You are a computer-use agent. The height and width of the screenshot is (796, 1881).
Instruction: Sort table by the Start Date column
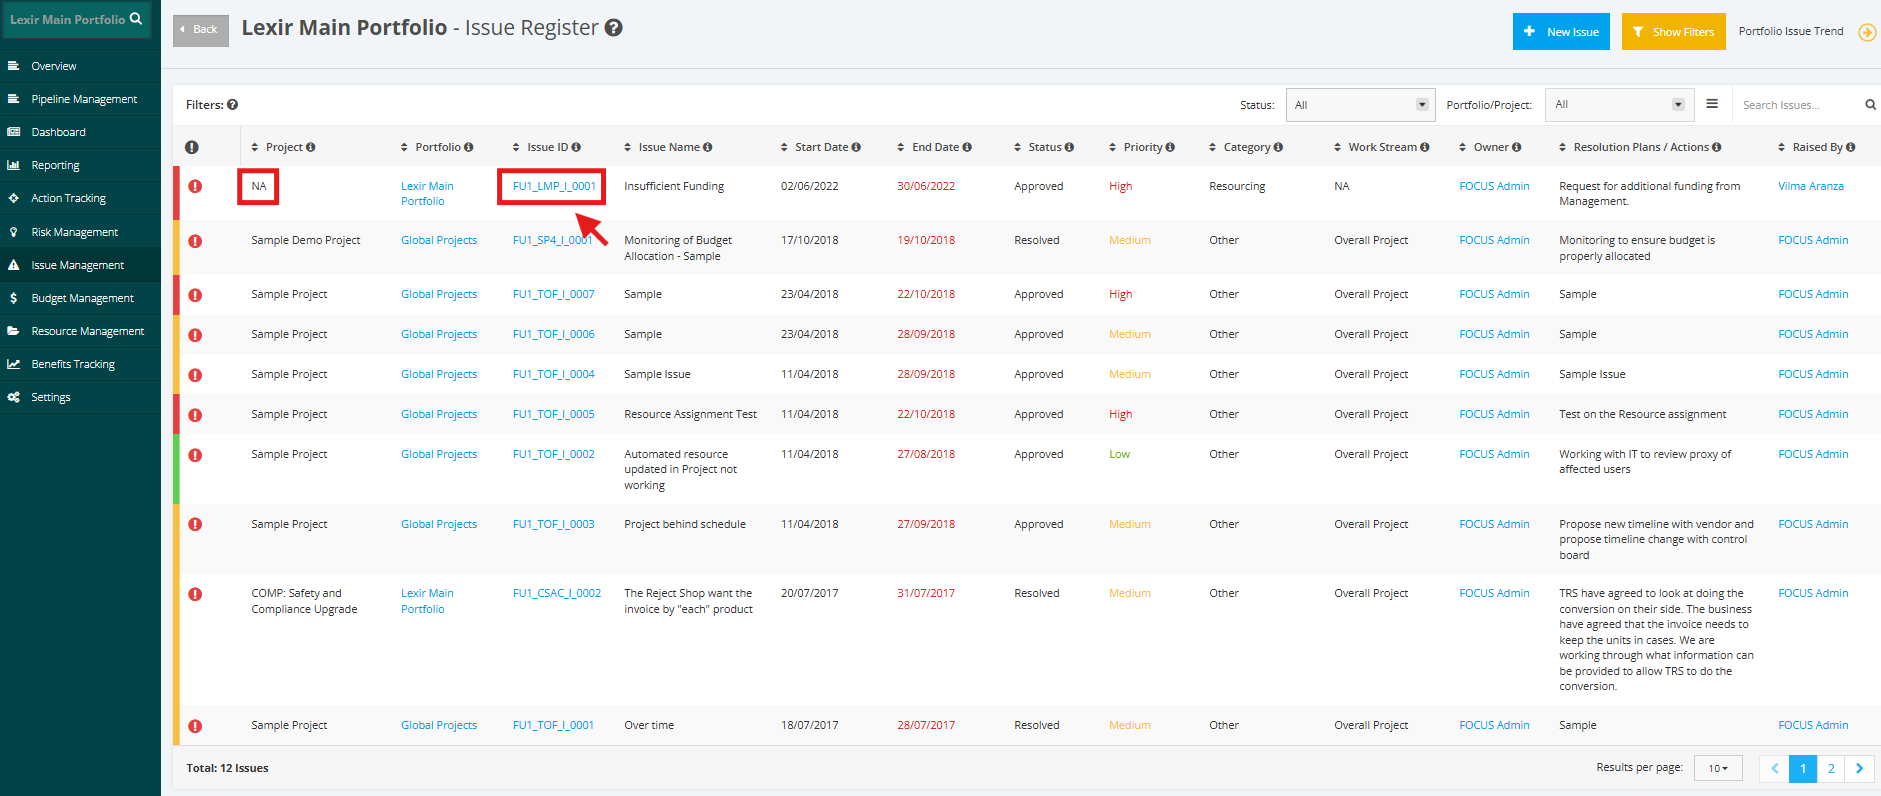(820, 147)
